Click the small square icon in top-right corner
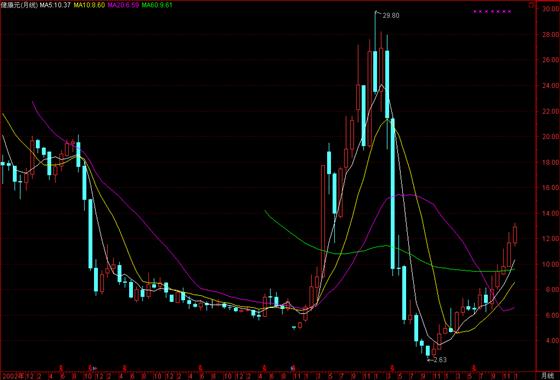Image resolution: width=560 pixels, height=380 pixels. point(531,5)
